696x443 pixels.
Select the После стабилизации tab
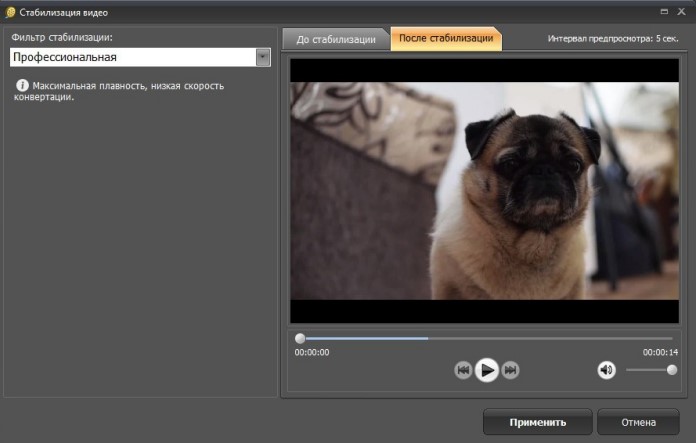tap(446, 39)
